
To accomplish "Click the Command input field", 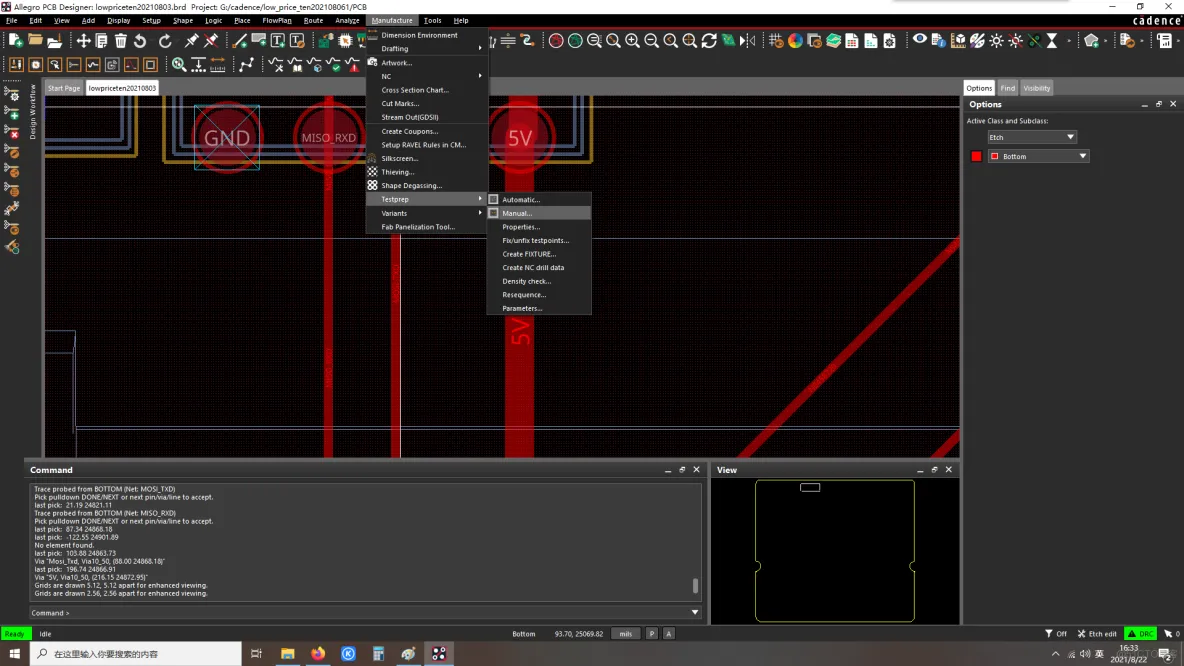I will [x=365, y=612].
